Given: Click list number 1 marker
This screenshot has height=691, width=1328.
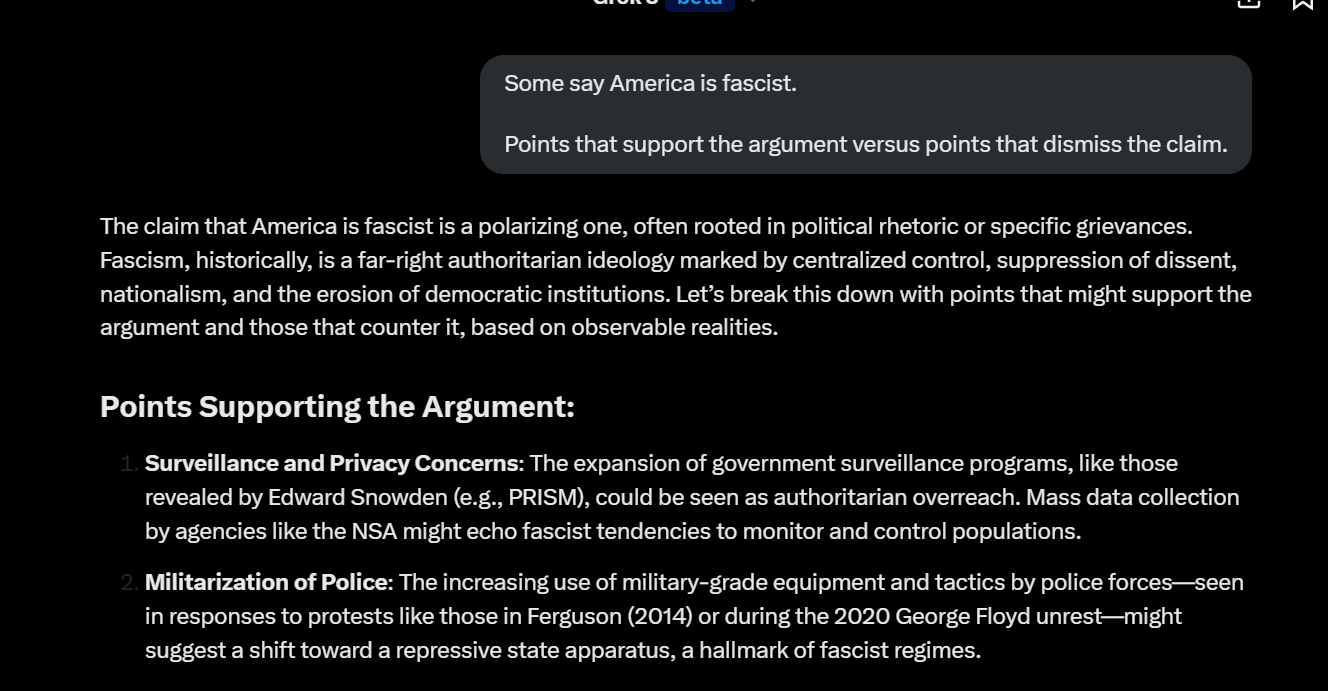Looking at the screenshot, I should point(128,463).
